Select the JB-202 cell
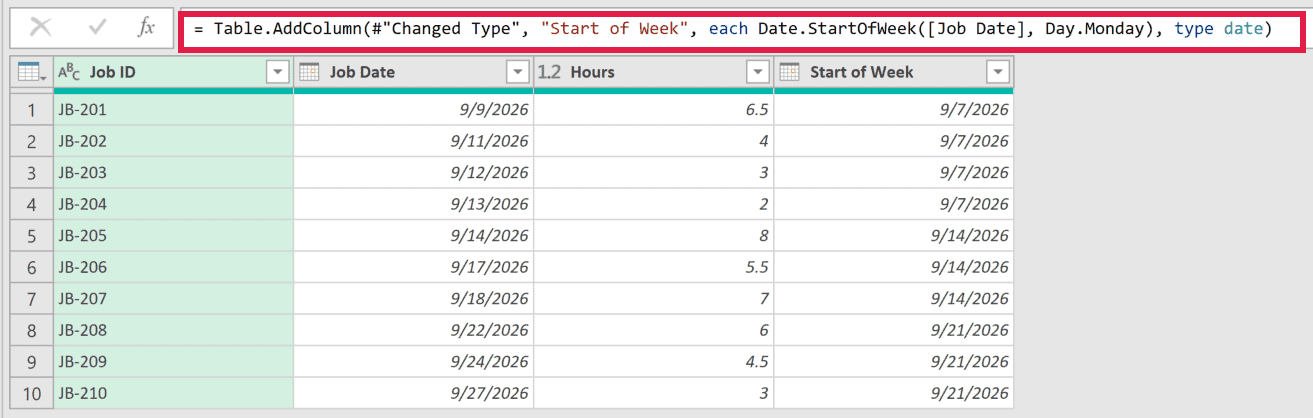 pyautogui.click(x=173, y=141)
